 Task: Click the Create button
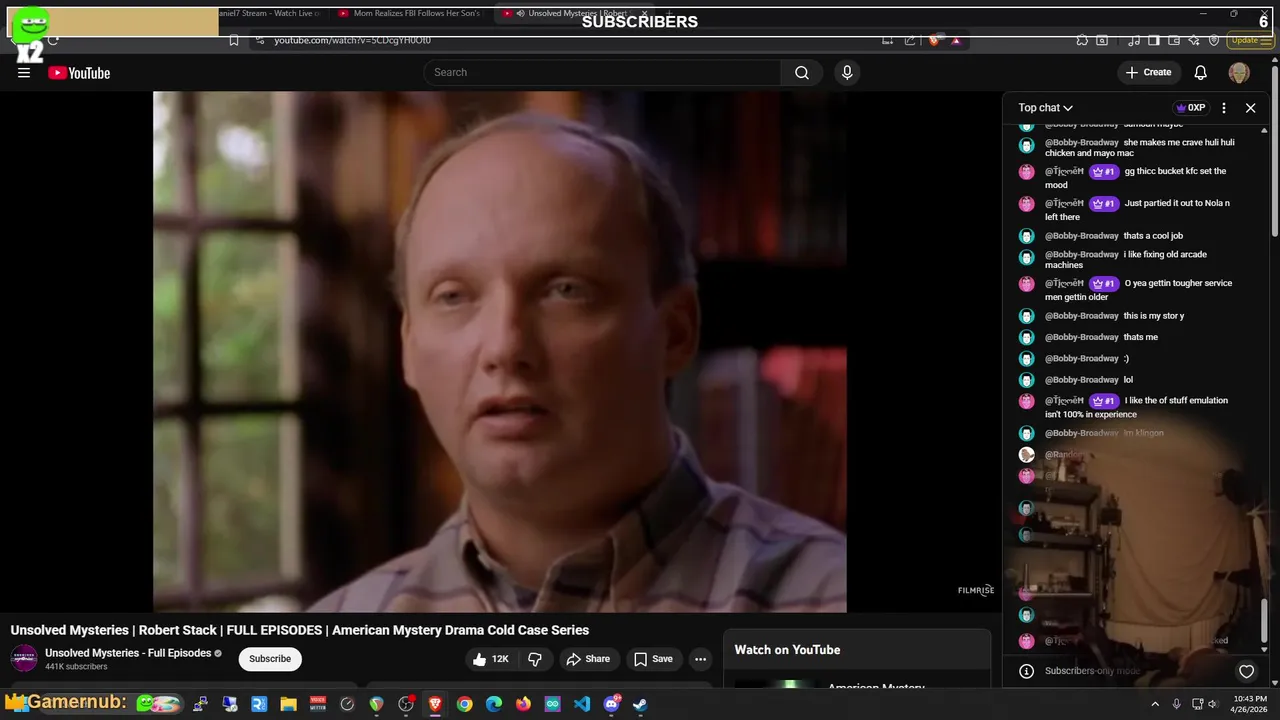1148,72
